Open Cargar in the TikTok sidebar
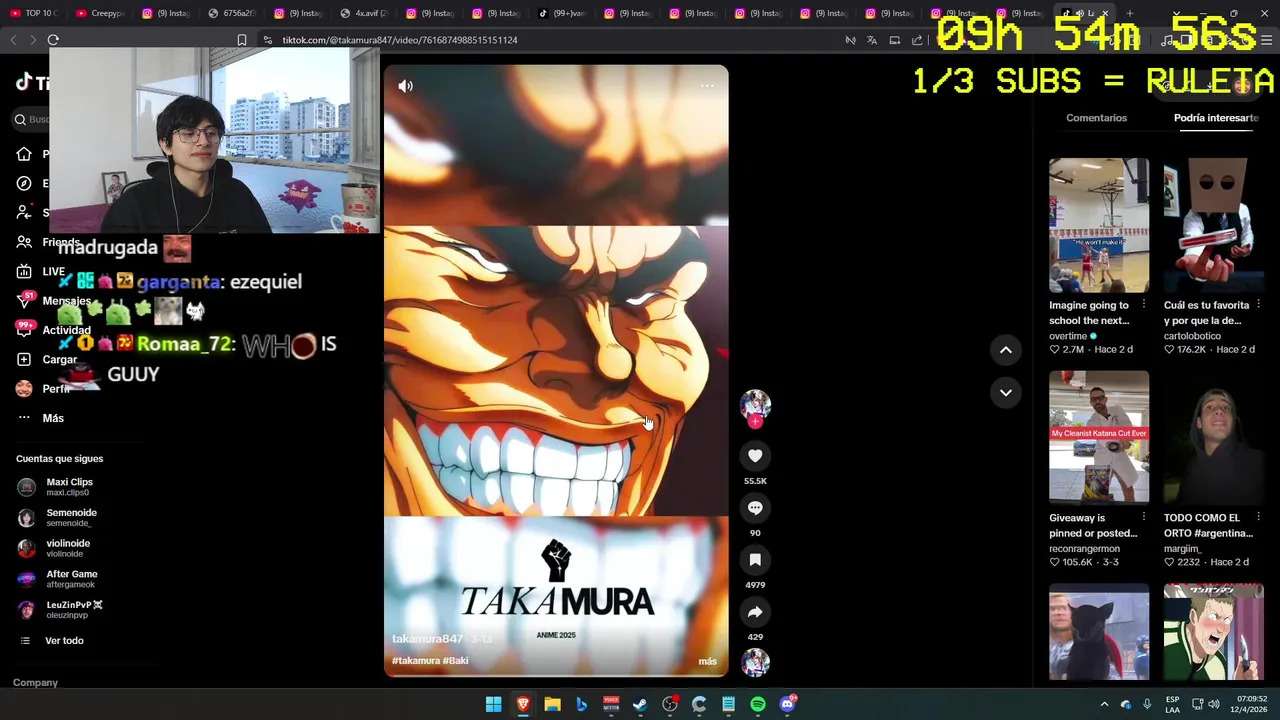Viewport: 1280px width, 720px height. (x=46, y=359)
